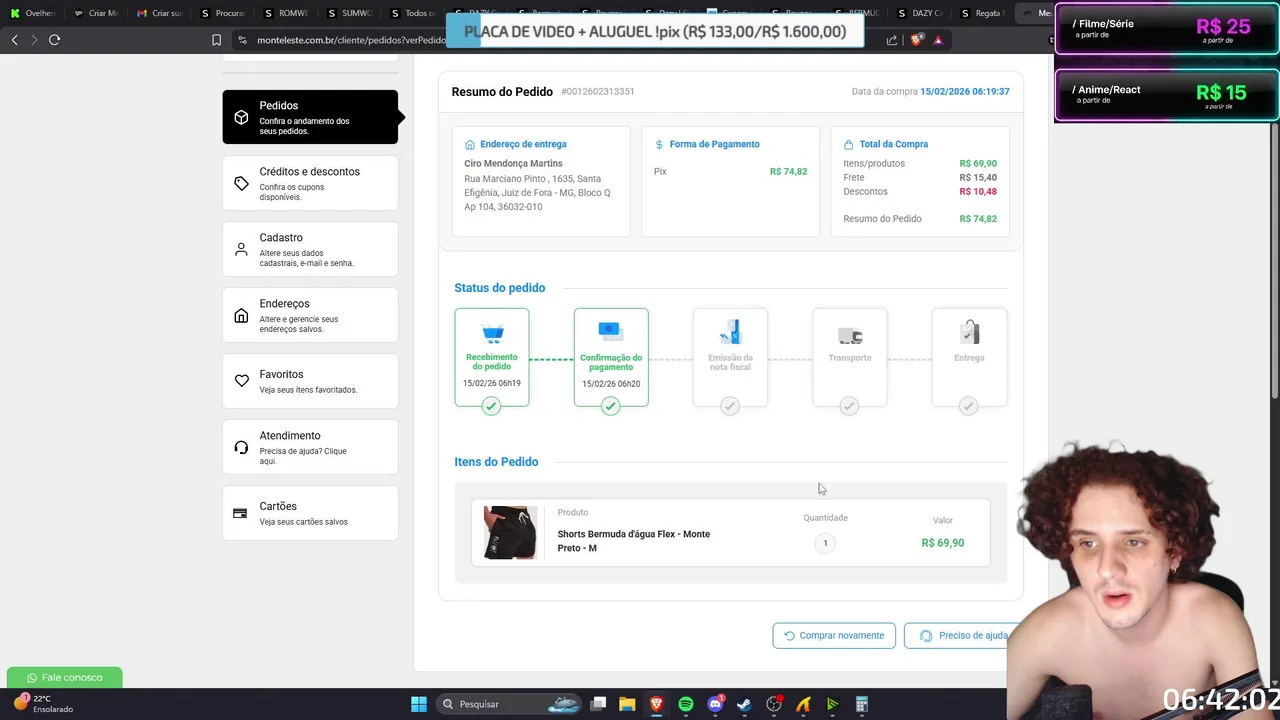Image resolution: width=1280 pixels, height=720 pixels.
Task: Click the Pix payment amount R$ 74,82
Action: tap(788, 172)
